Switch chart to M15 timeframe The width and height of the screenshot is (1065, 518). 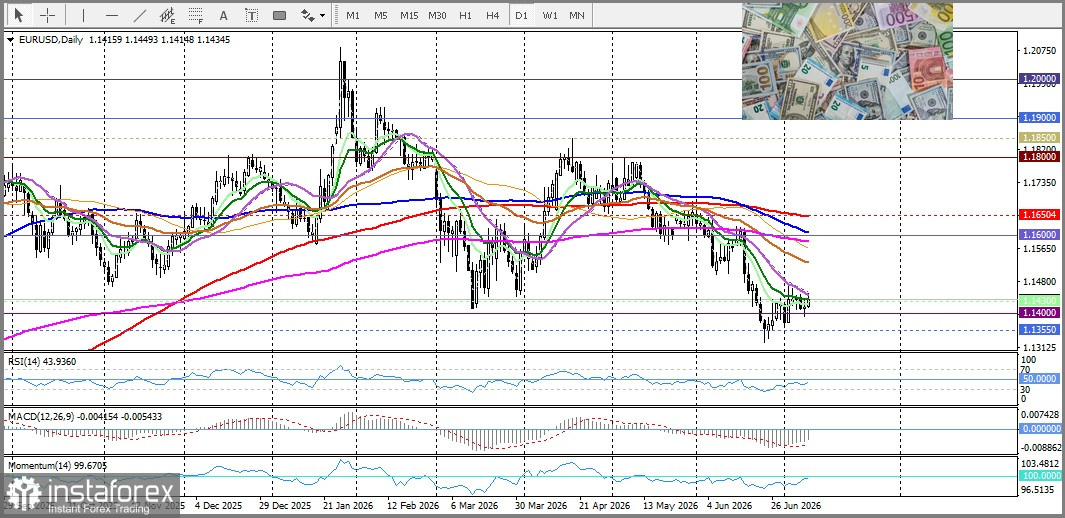click(x=409, y=15)
